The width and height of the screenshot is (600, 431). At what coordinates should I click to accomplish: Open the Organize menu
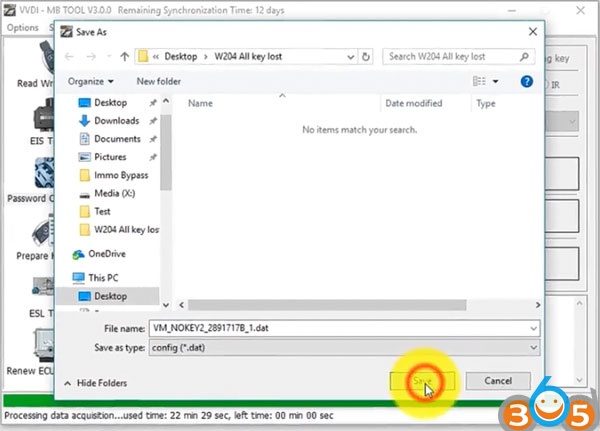click(91, 81)
